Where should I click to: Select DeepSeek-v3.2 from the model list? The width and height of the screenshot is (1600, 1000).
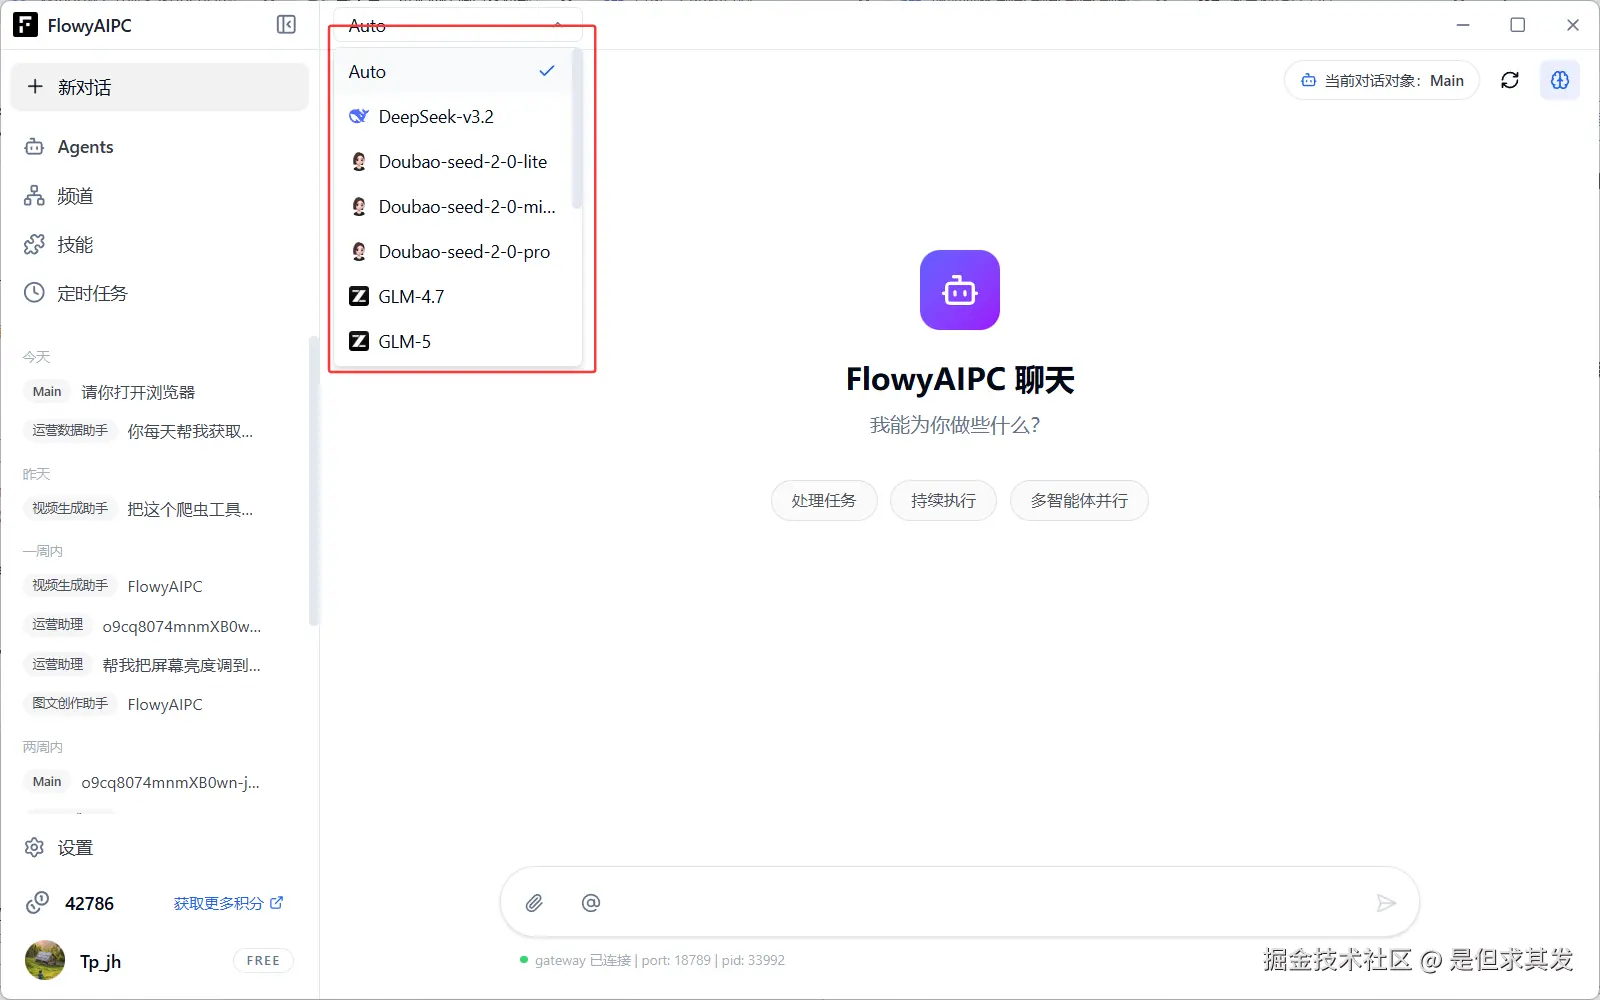point(435,116)
